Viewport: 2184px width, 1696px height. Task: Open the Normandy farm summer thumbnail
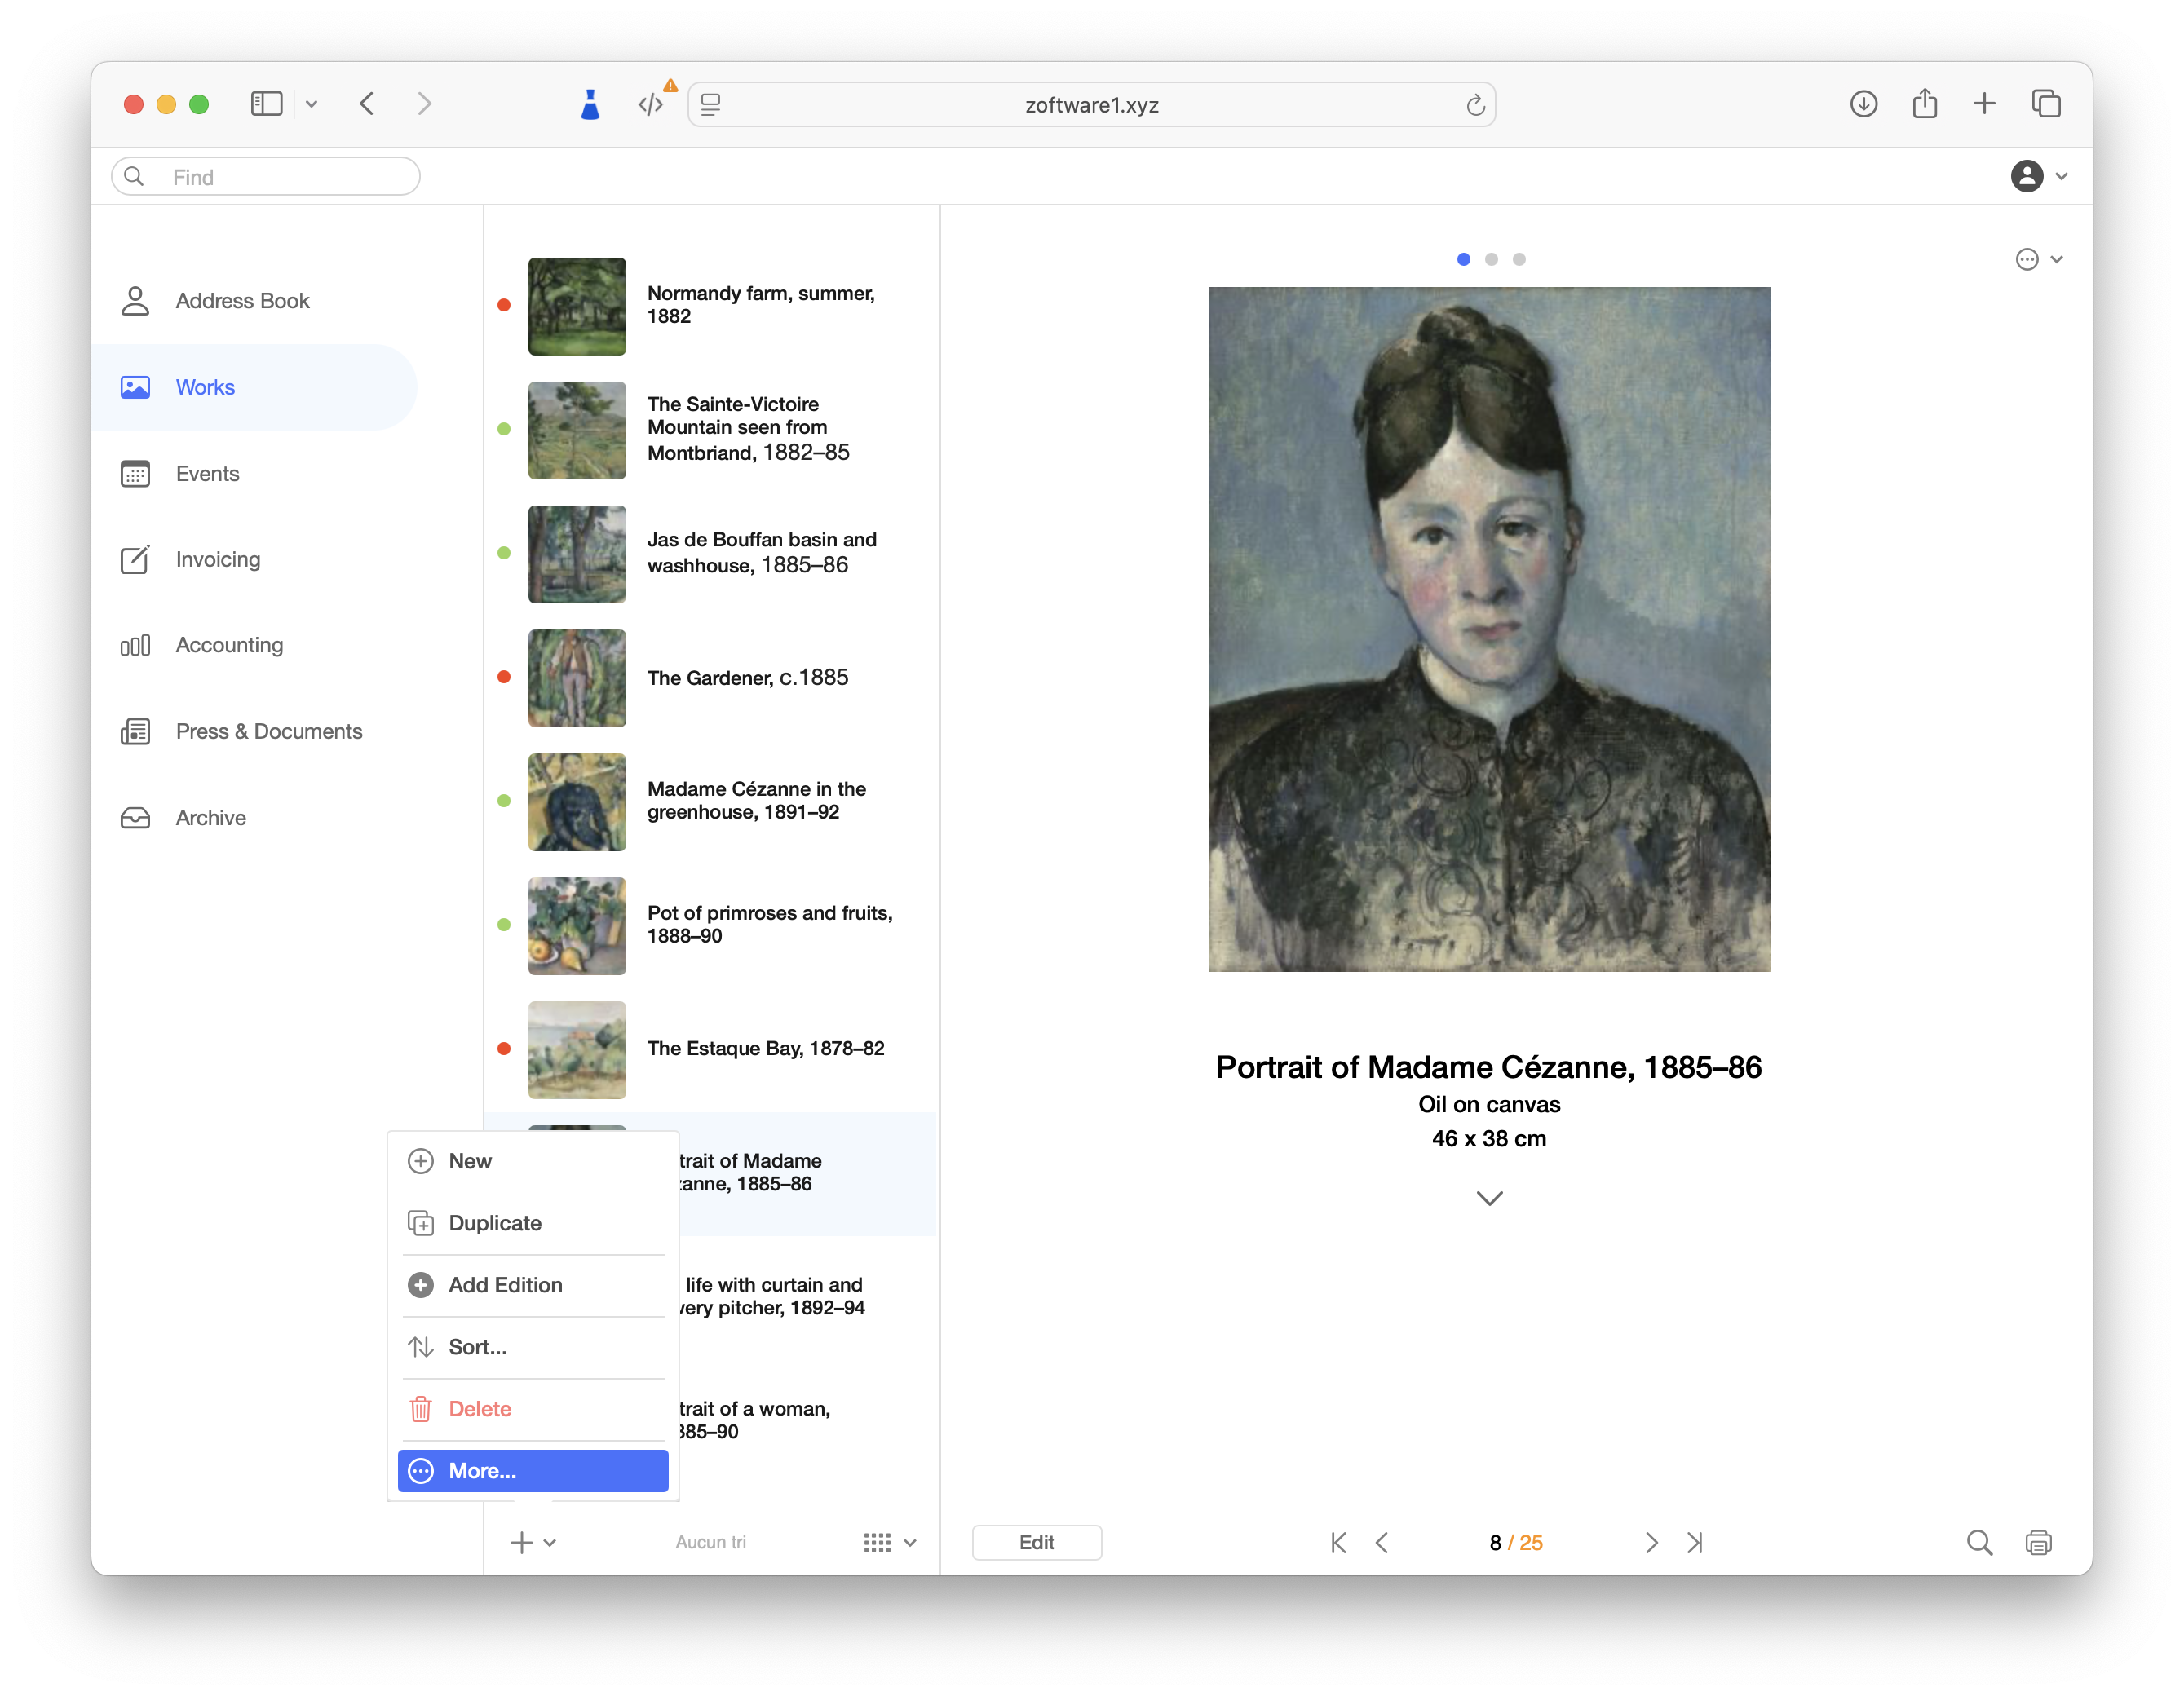click(x=577, y=306)
